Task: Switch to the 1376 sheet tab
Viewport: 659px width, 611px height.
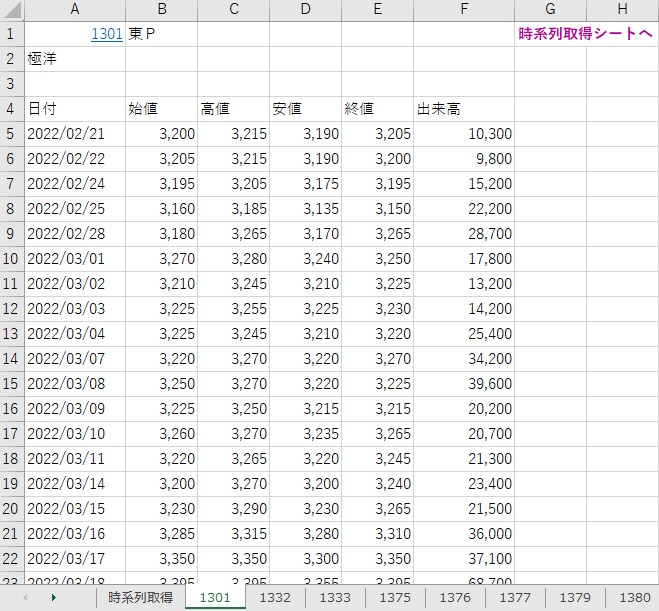Action: (455, 597)
